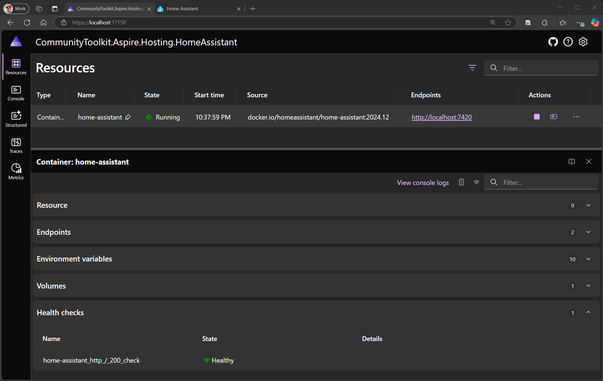Toggle show/hide masked values eye icon
This screenshot has height=381, width=603.
pyautogui.click(x=476, y=182)
